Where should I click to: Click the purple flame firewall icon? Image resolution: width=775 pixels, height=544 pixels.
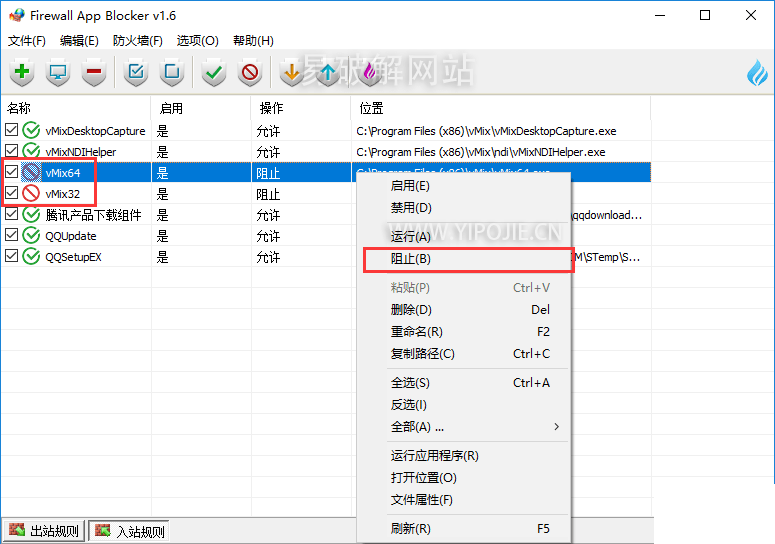point(369,73)
